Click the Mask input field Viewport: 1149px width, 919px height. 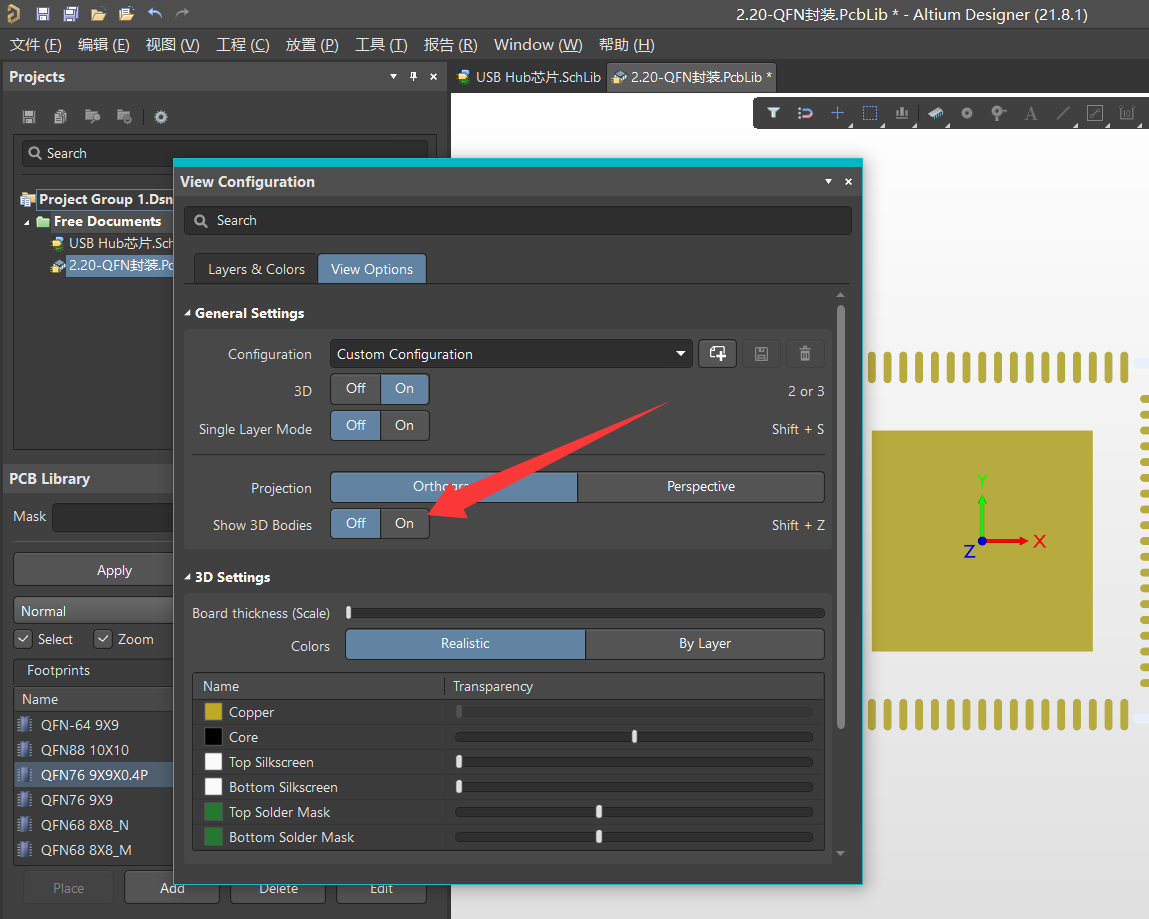113,517
